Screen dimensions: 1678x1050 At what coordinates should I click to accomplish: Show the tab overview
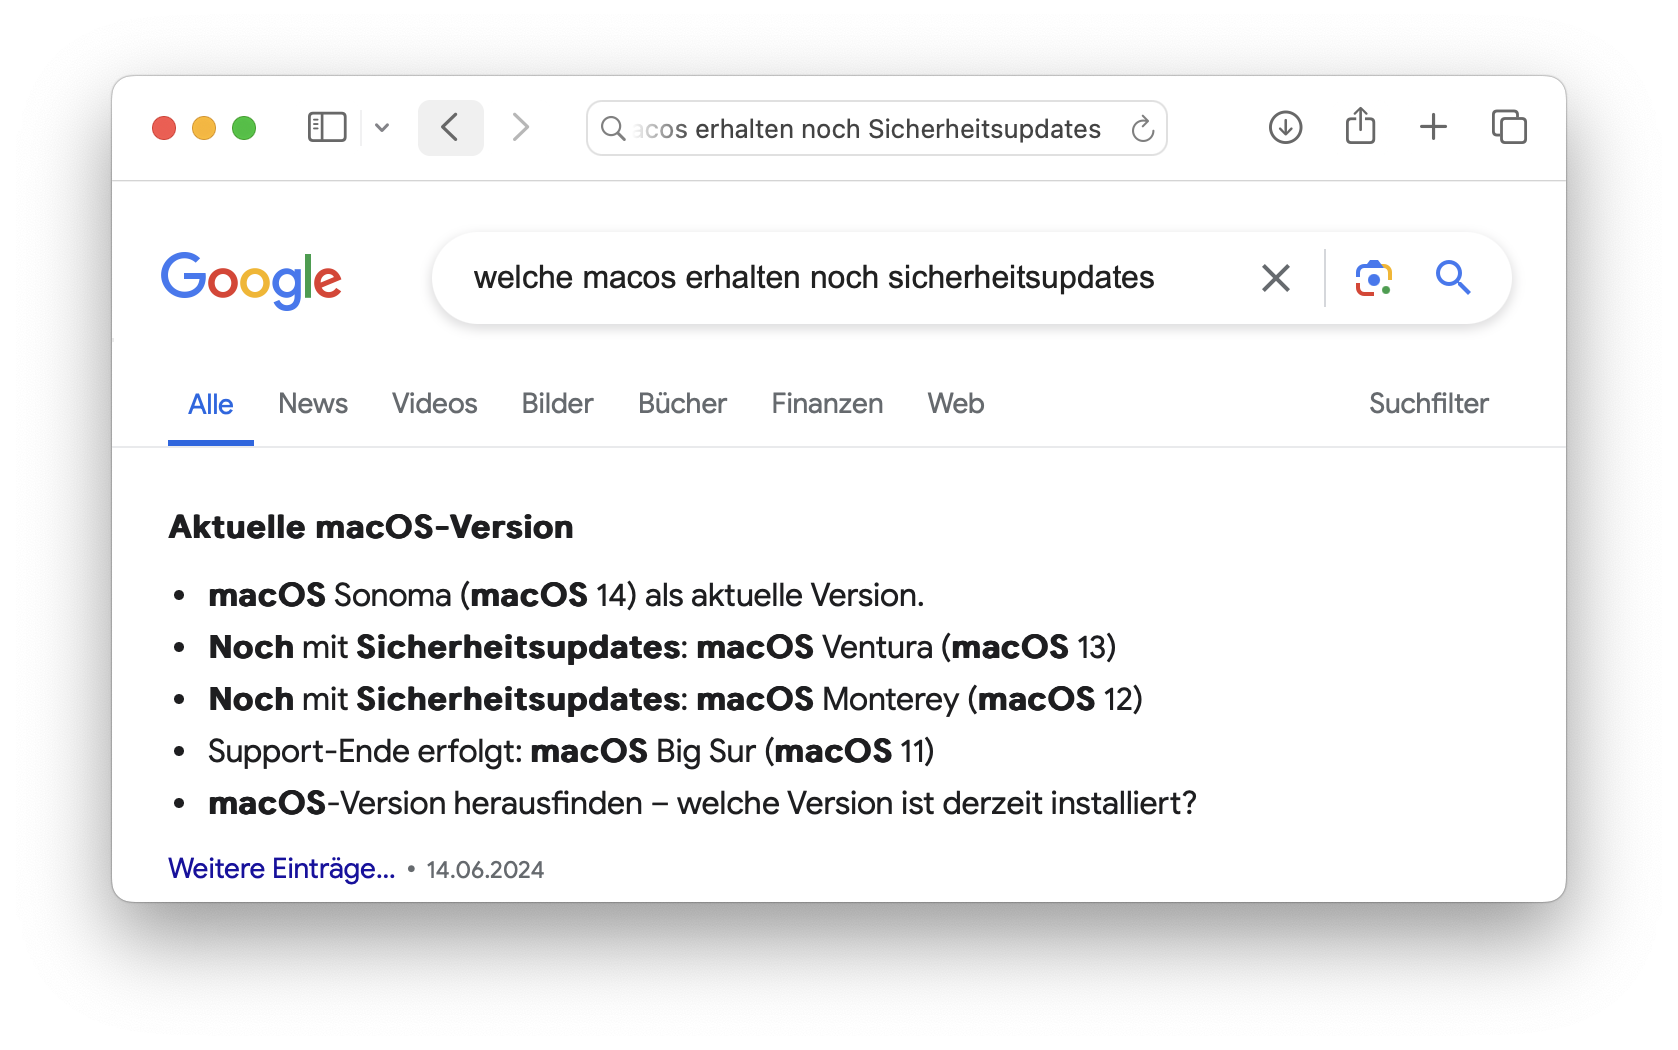pos(1509,127)
